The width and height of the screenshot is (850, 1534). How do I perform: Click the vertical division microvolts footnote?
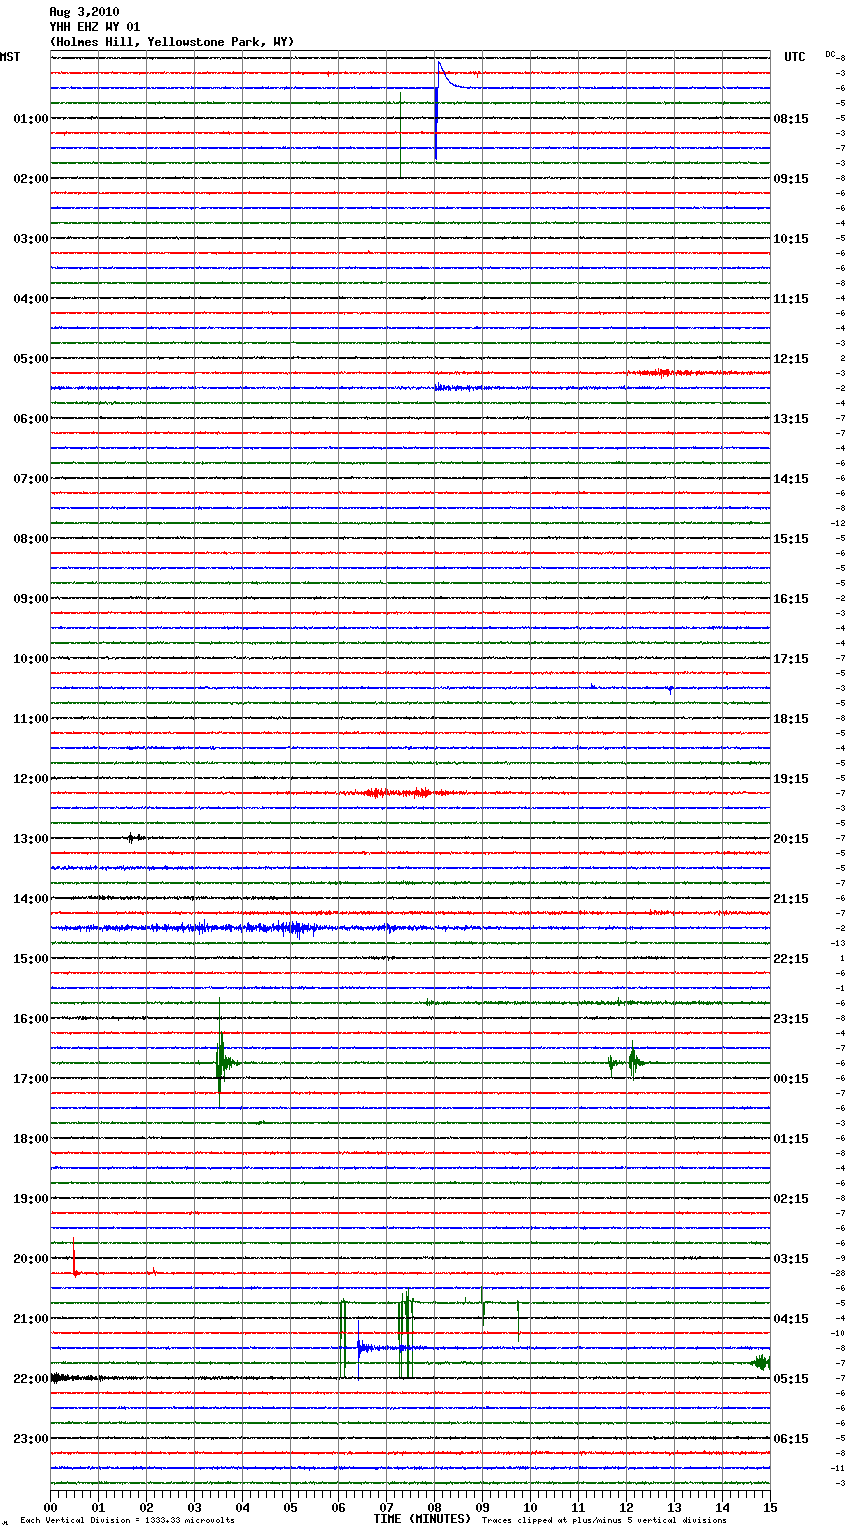pyautogui.click(x=127, y=1520)
